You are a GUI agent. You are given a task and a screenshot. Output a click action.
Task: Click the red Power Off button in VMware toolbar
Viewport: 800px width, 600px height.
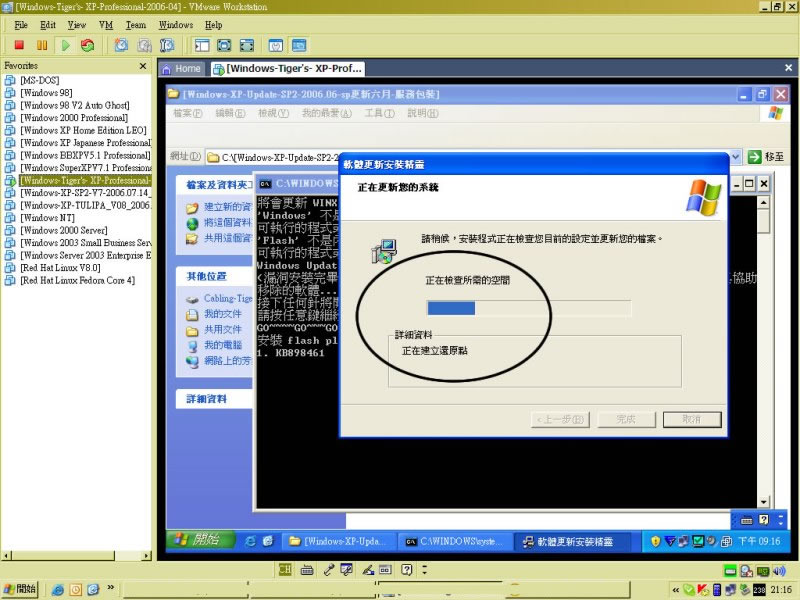coord(19,45)
